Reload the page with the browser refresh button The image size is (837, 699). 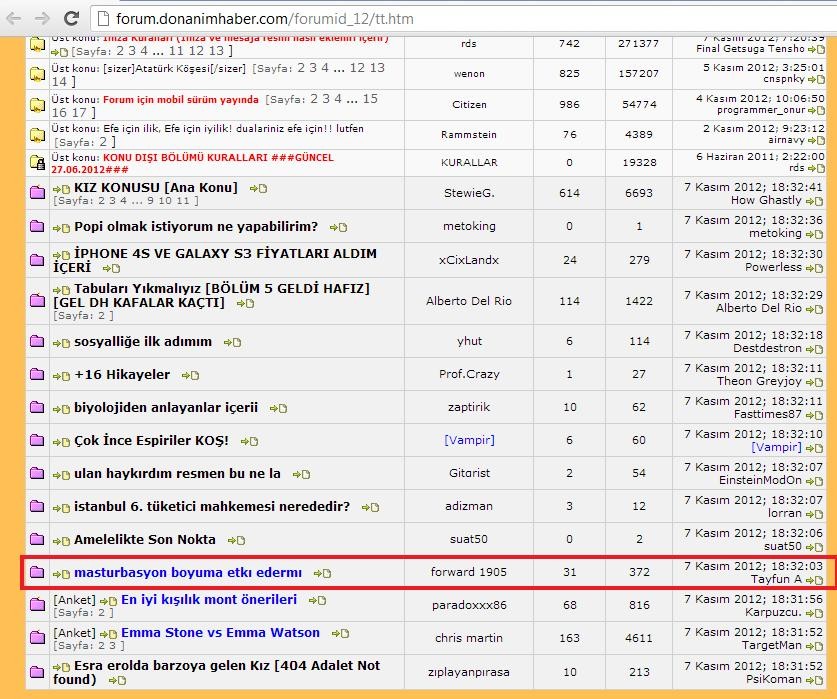pos(71,19)
